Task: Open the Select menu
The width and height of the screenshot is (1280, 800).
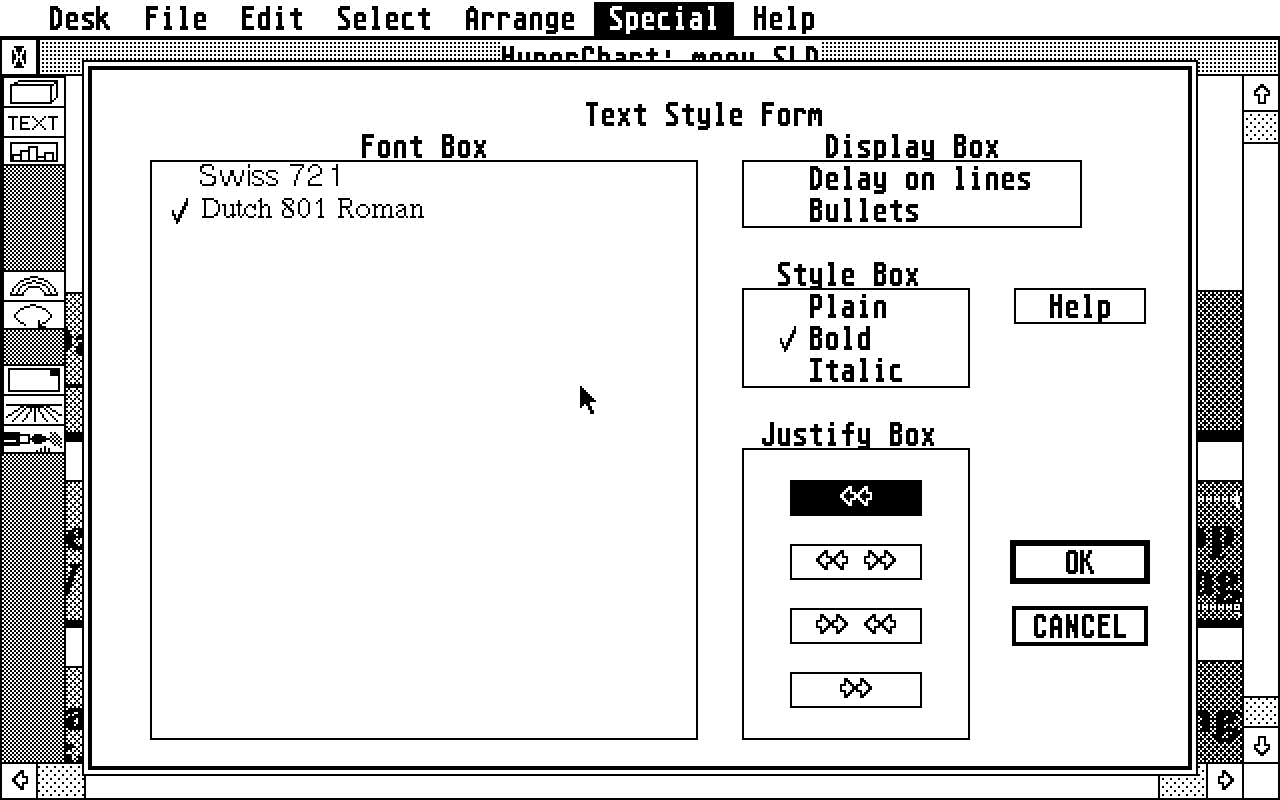Action: [384, 18]
